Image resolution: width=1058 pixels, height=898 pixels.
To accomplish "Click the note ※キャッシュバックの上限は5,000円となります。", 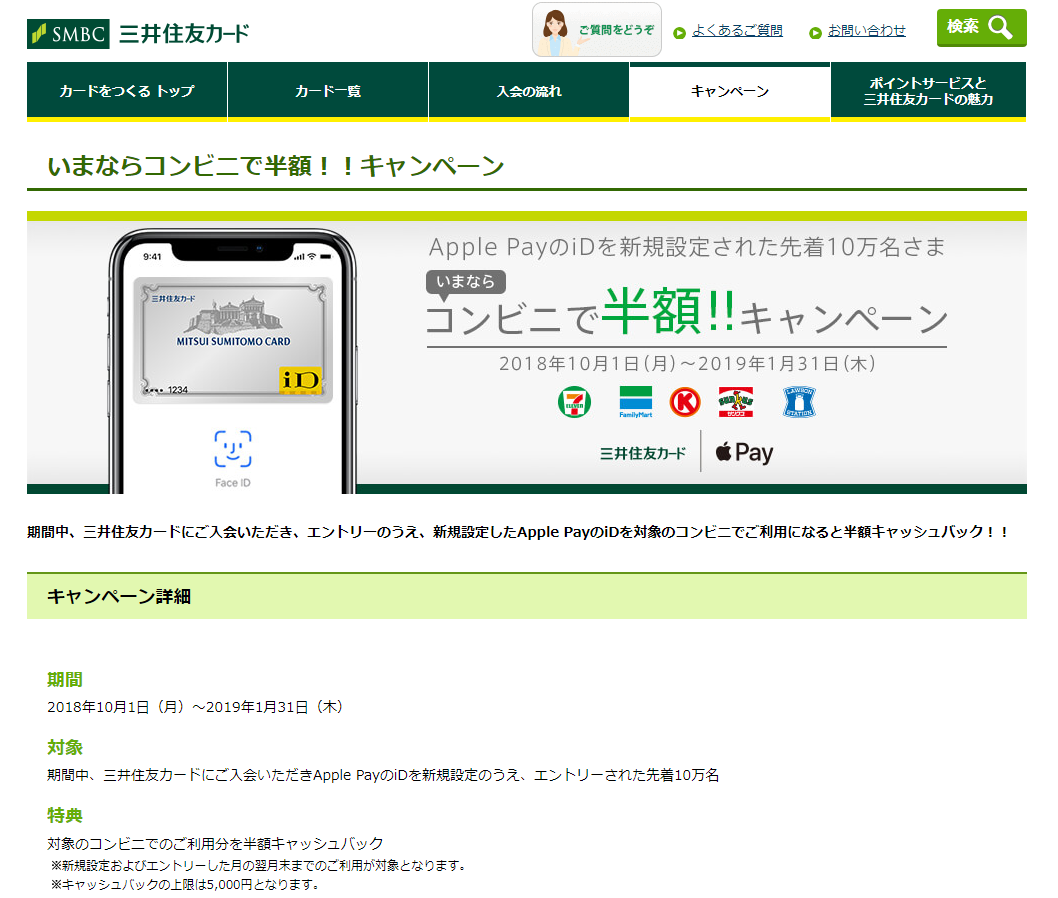I will click(185, 884).
